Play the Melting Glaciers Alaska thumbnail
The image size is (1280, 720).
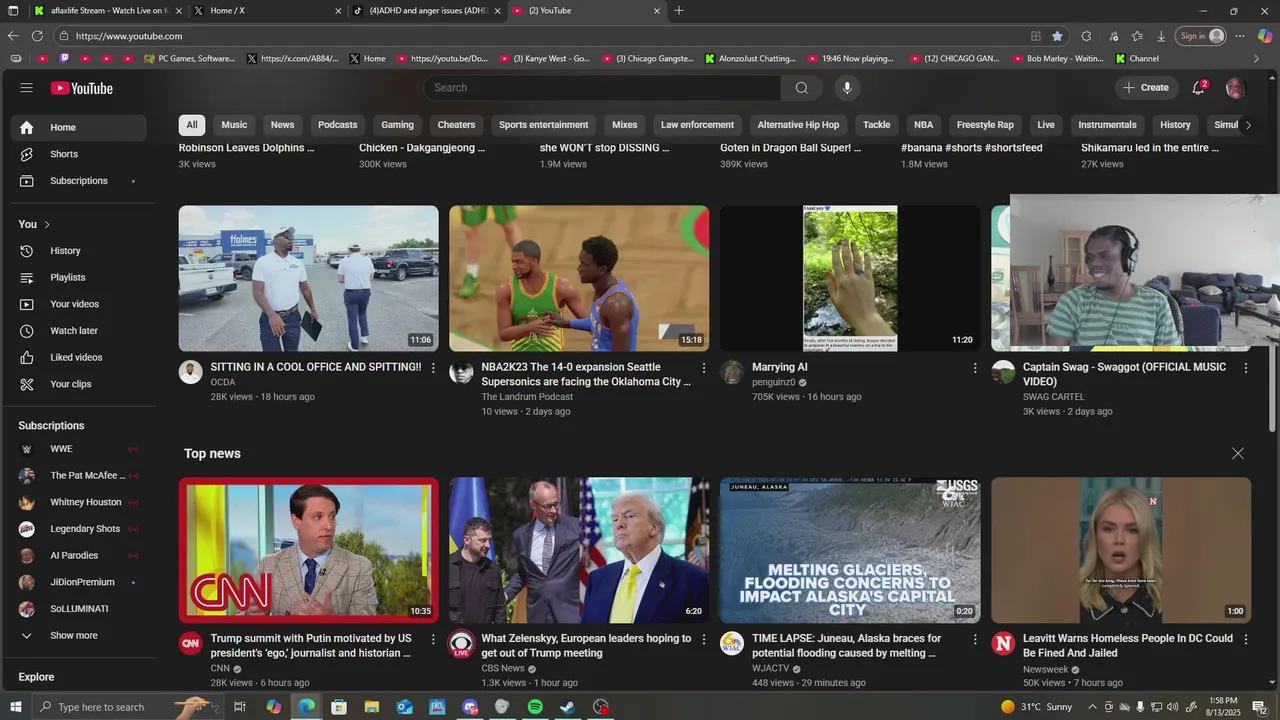[850, 550]
